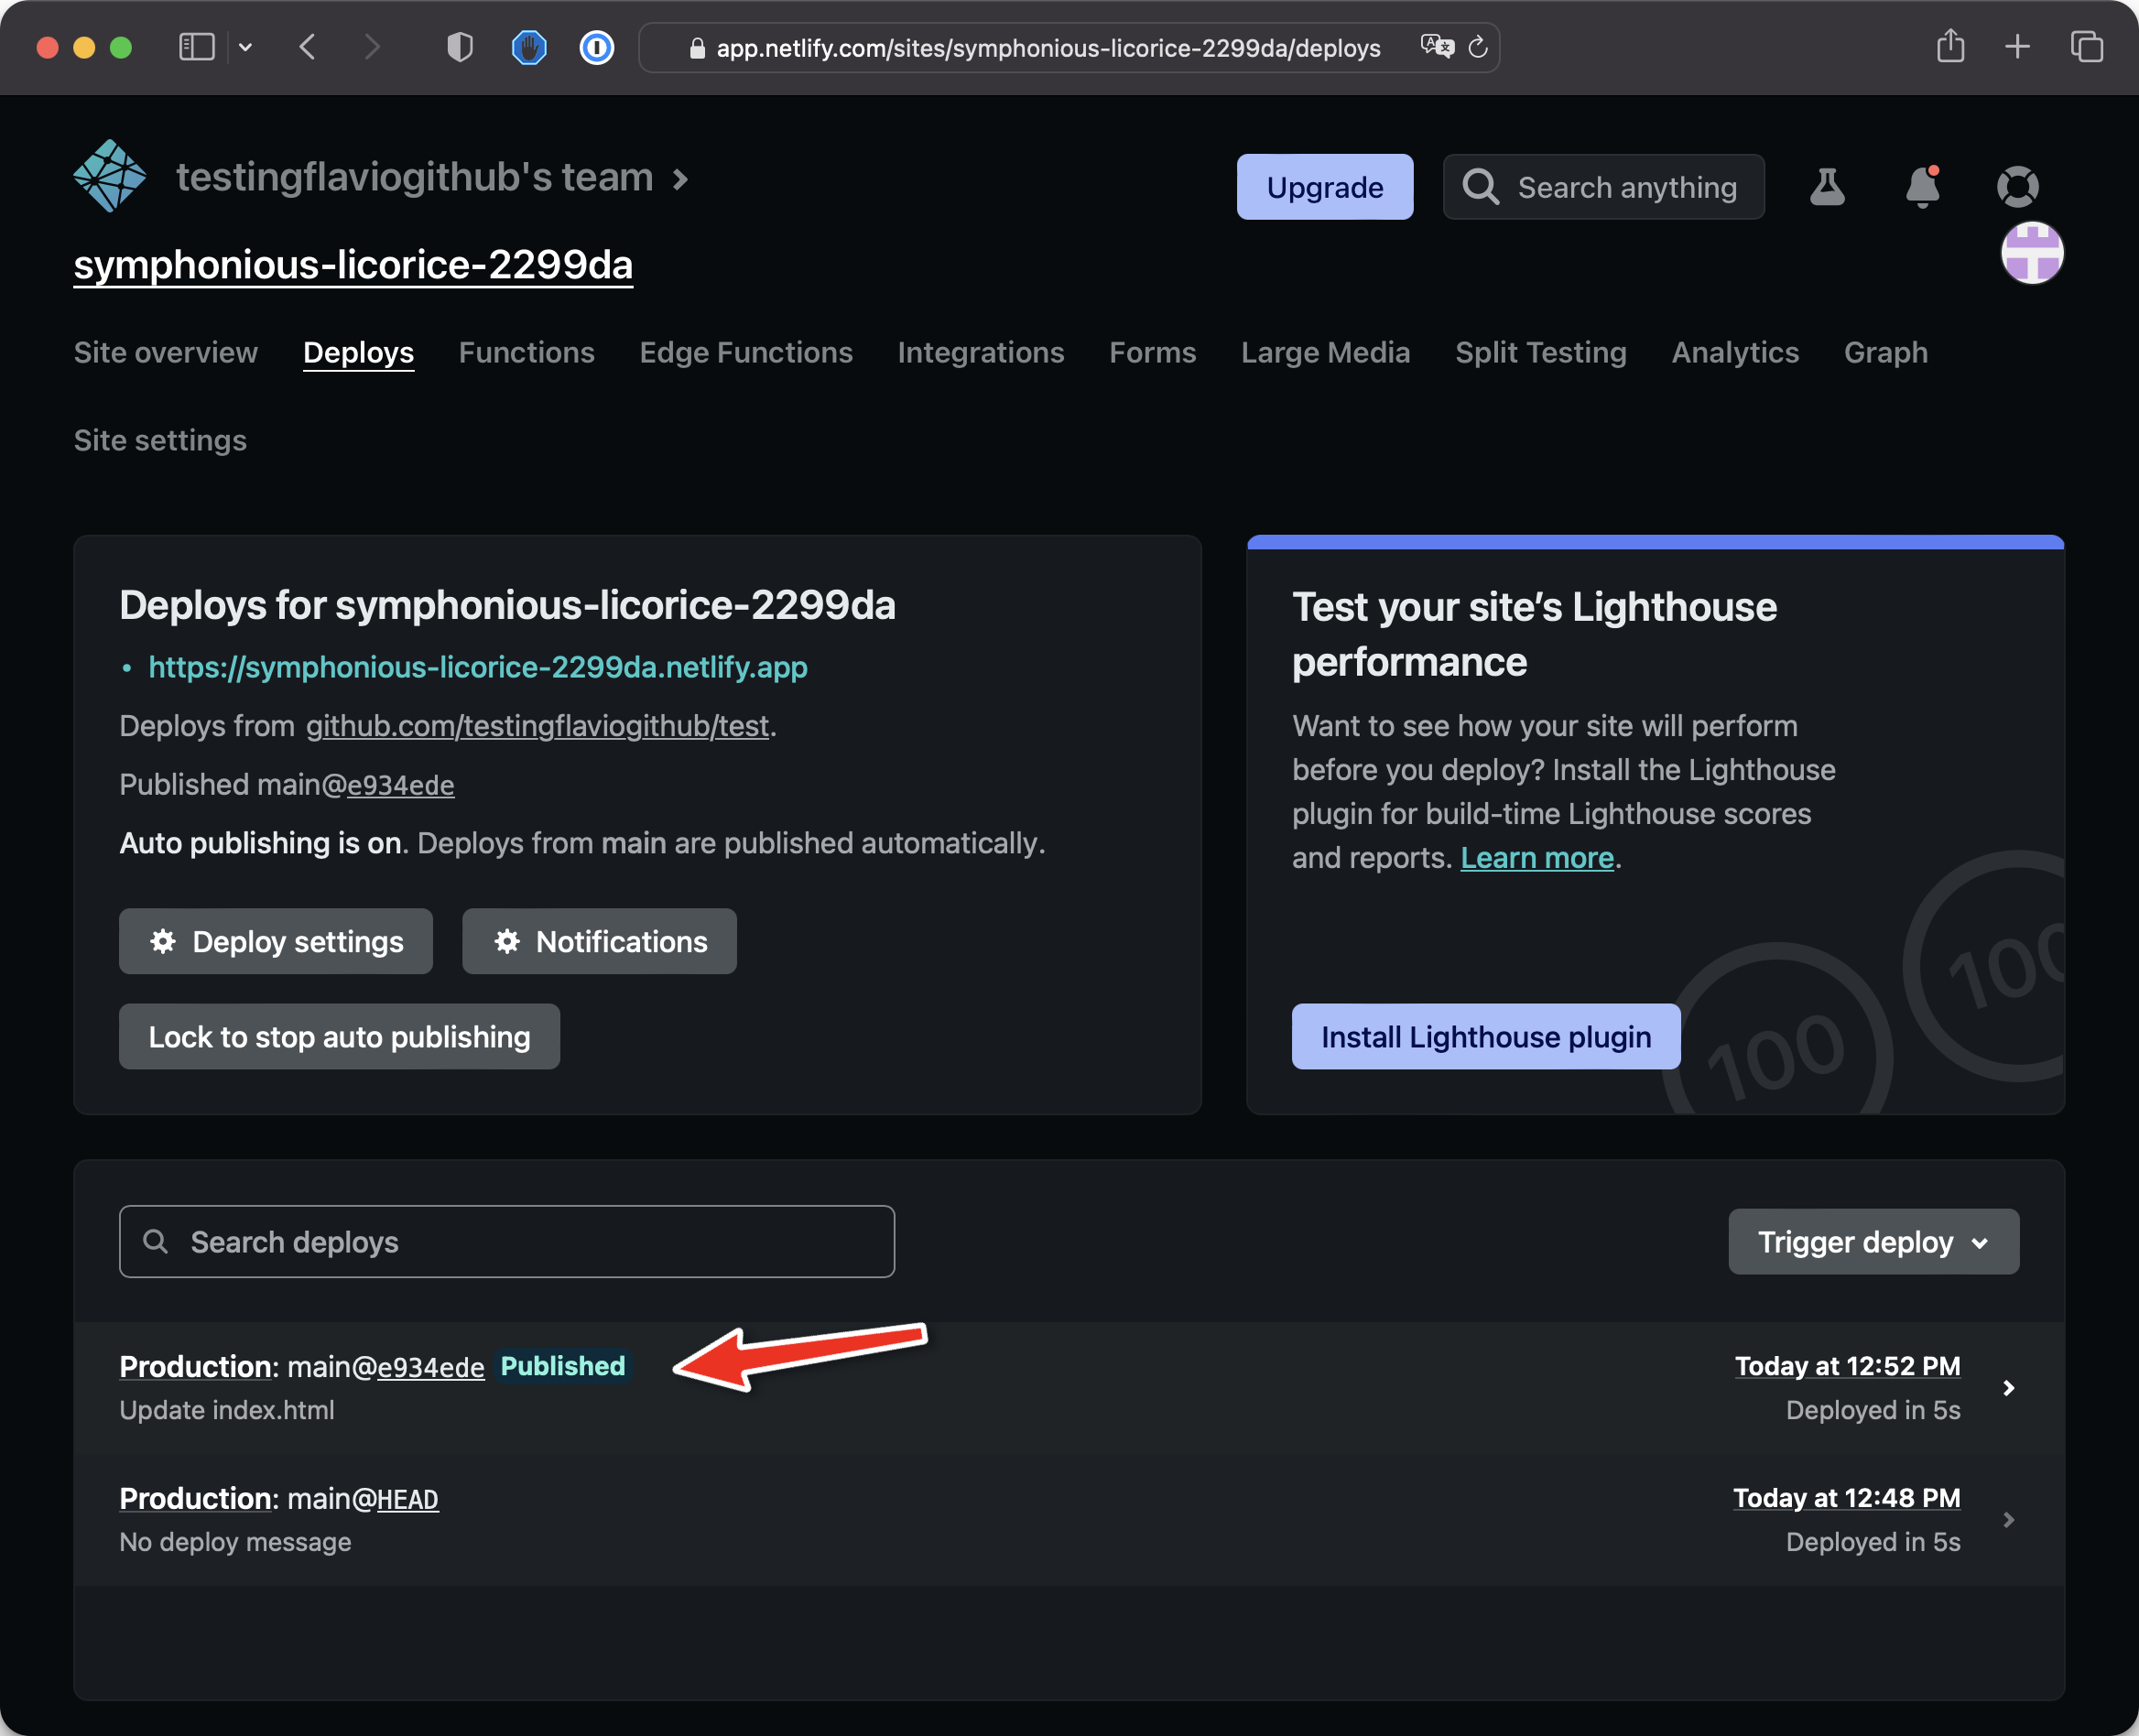
Task: Click Lock to stop auto publishing
Action: (x=339, y=1037)
